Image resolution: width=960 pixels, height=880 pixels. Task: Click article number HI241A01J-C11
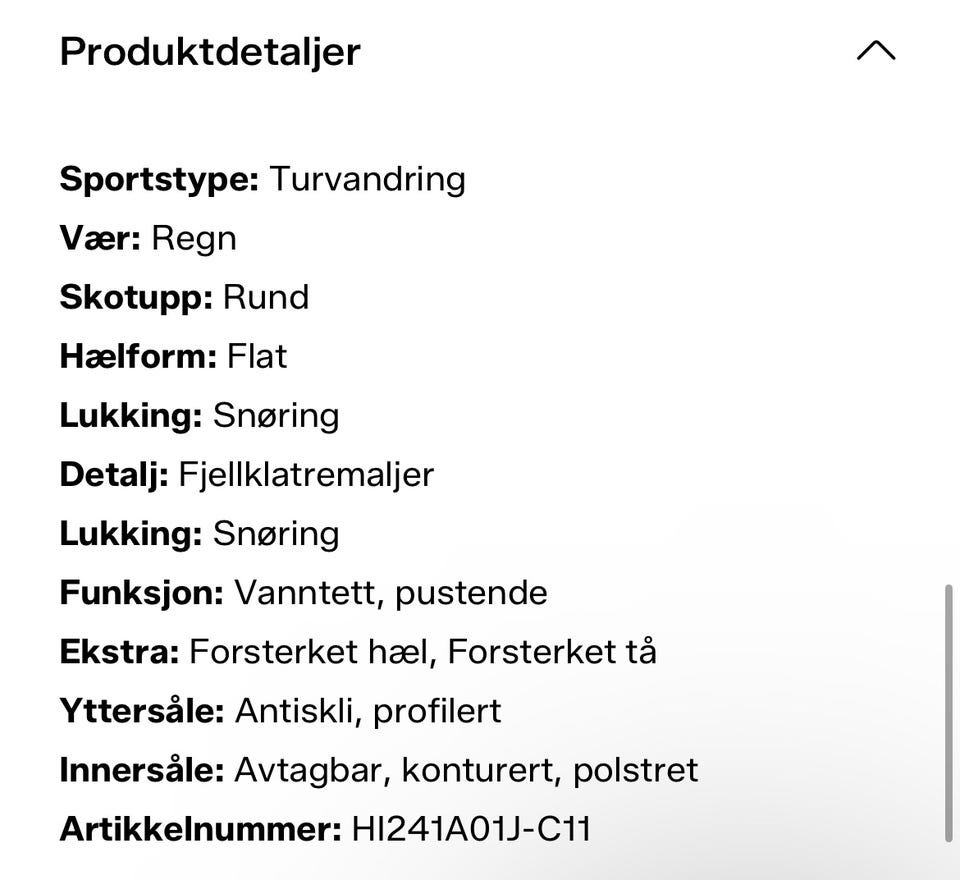pos(471,829)
